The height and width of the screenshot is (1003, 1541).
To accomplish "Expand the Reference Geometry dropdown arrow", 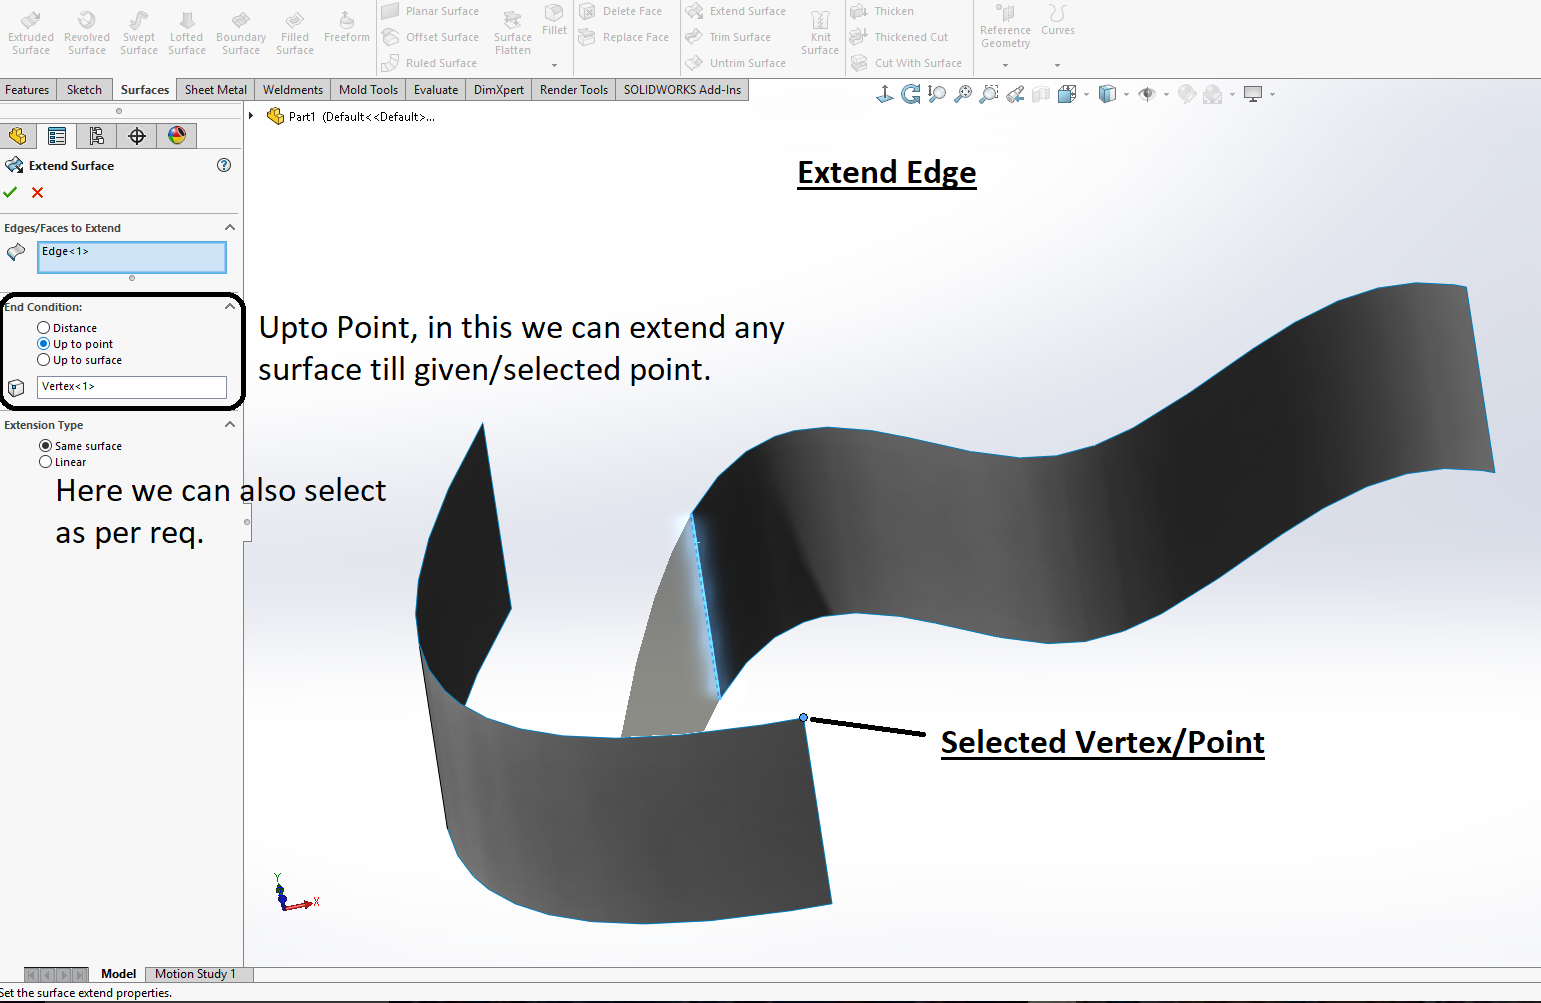I will (1005, 66).
